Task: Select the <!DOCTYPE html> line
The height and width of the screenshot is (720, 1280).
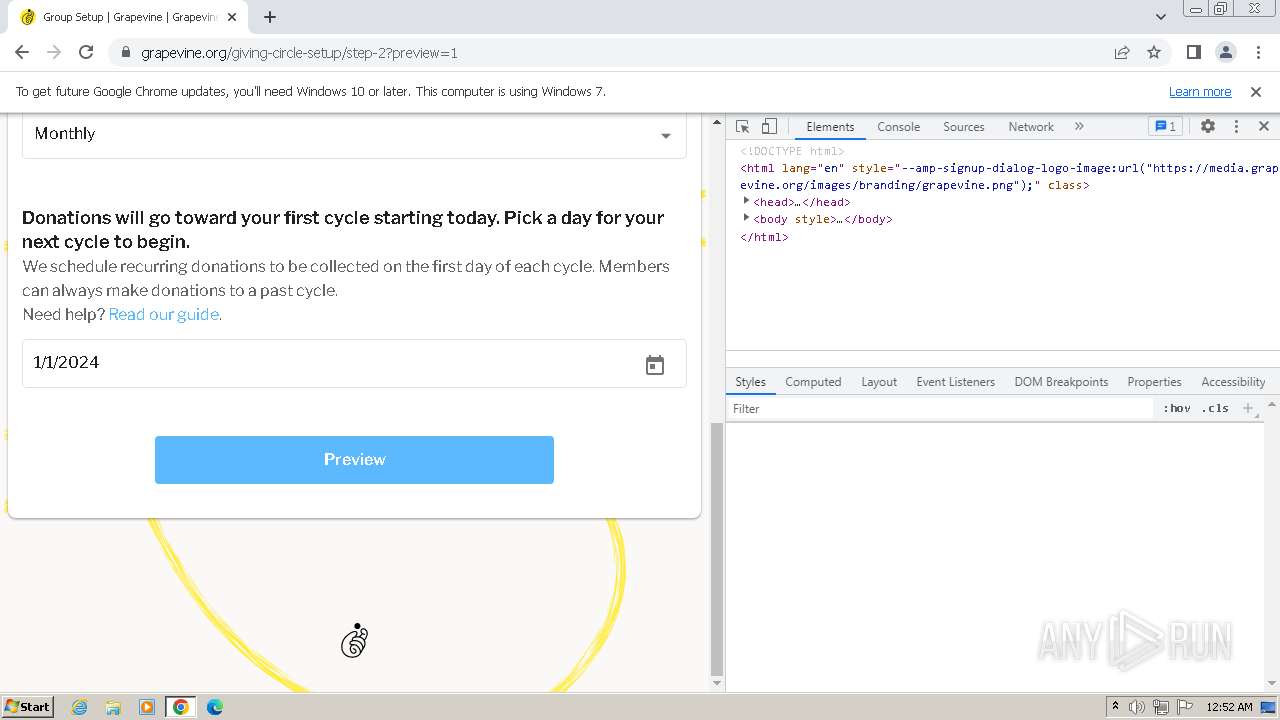Action: pos(792,151)
